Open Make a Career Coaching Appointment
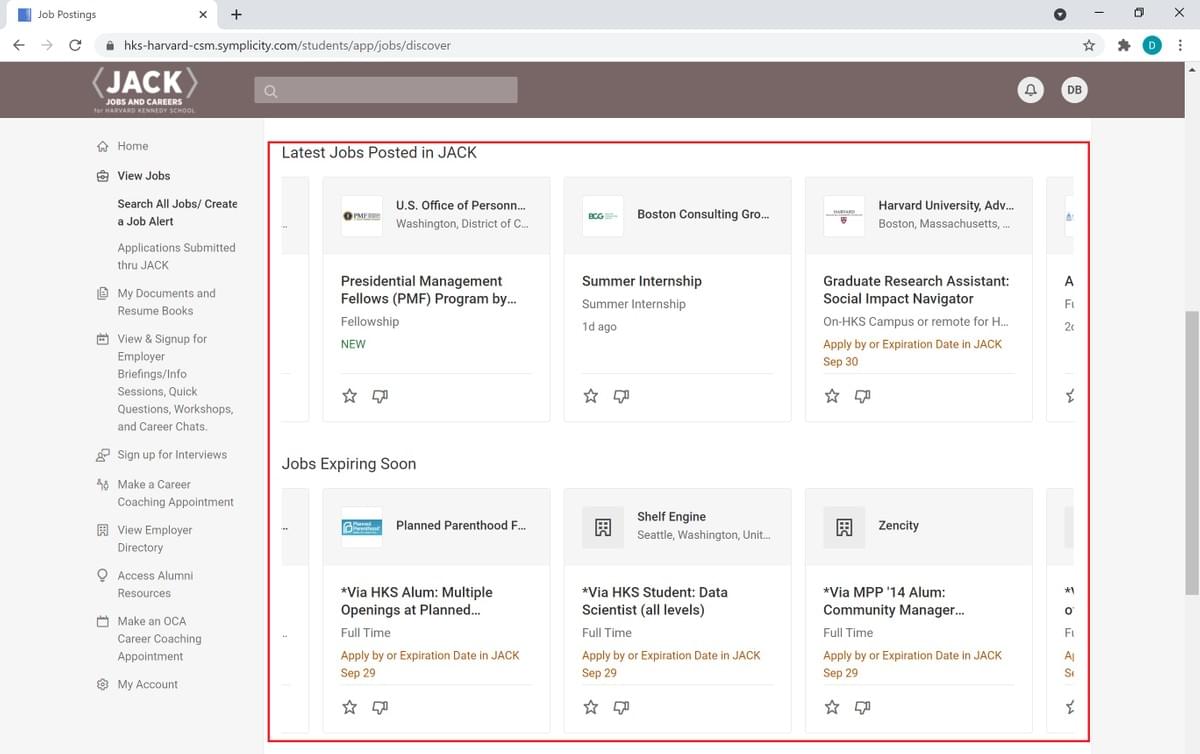The width and height of the screenshot is (1200, 754). (x=175, y=493)
